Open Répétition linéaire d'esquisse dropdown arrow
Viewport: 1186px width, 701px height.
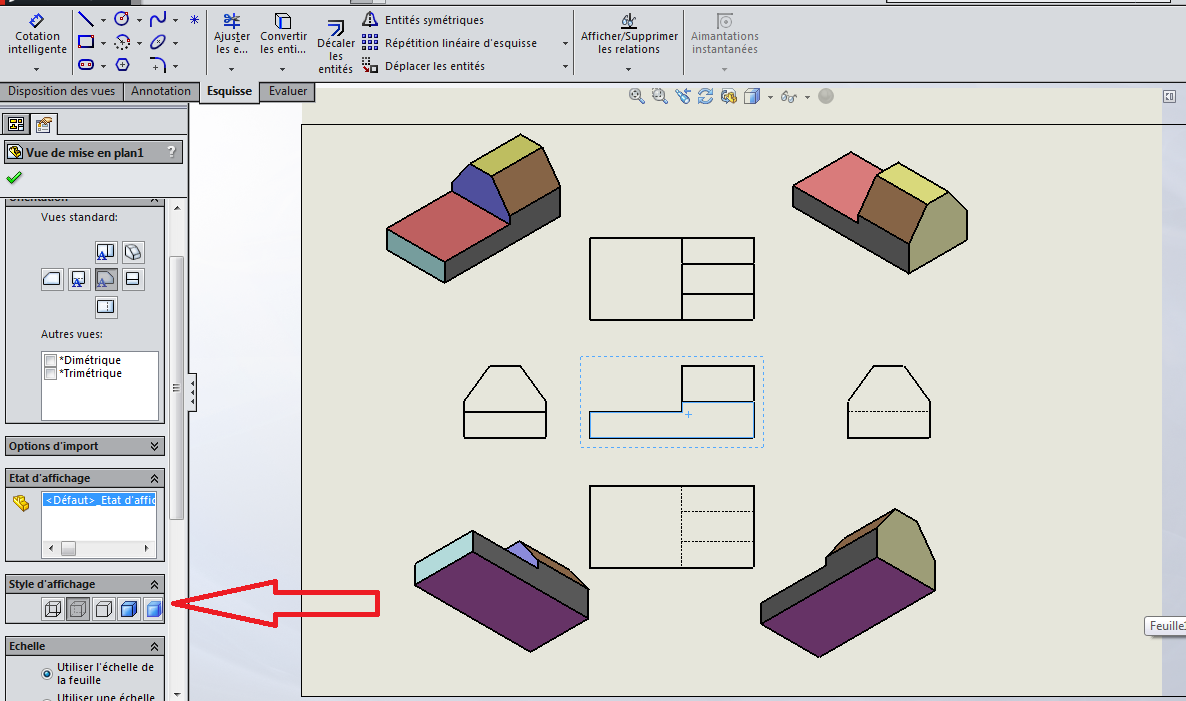pyautogui.click(x=565, y=44)
